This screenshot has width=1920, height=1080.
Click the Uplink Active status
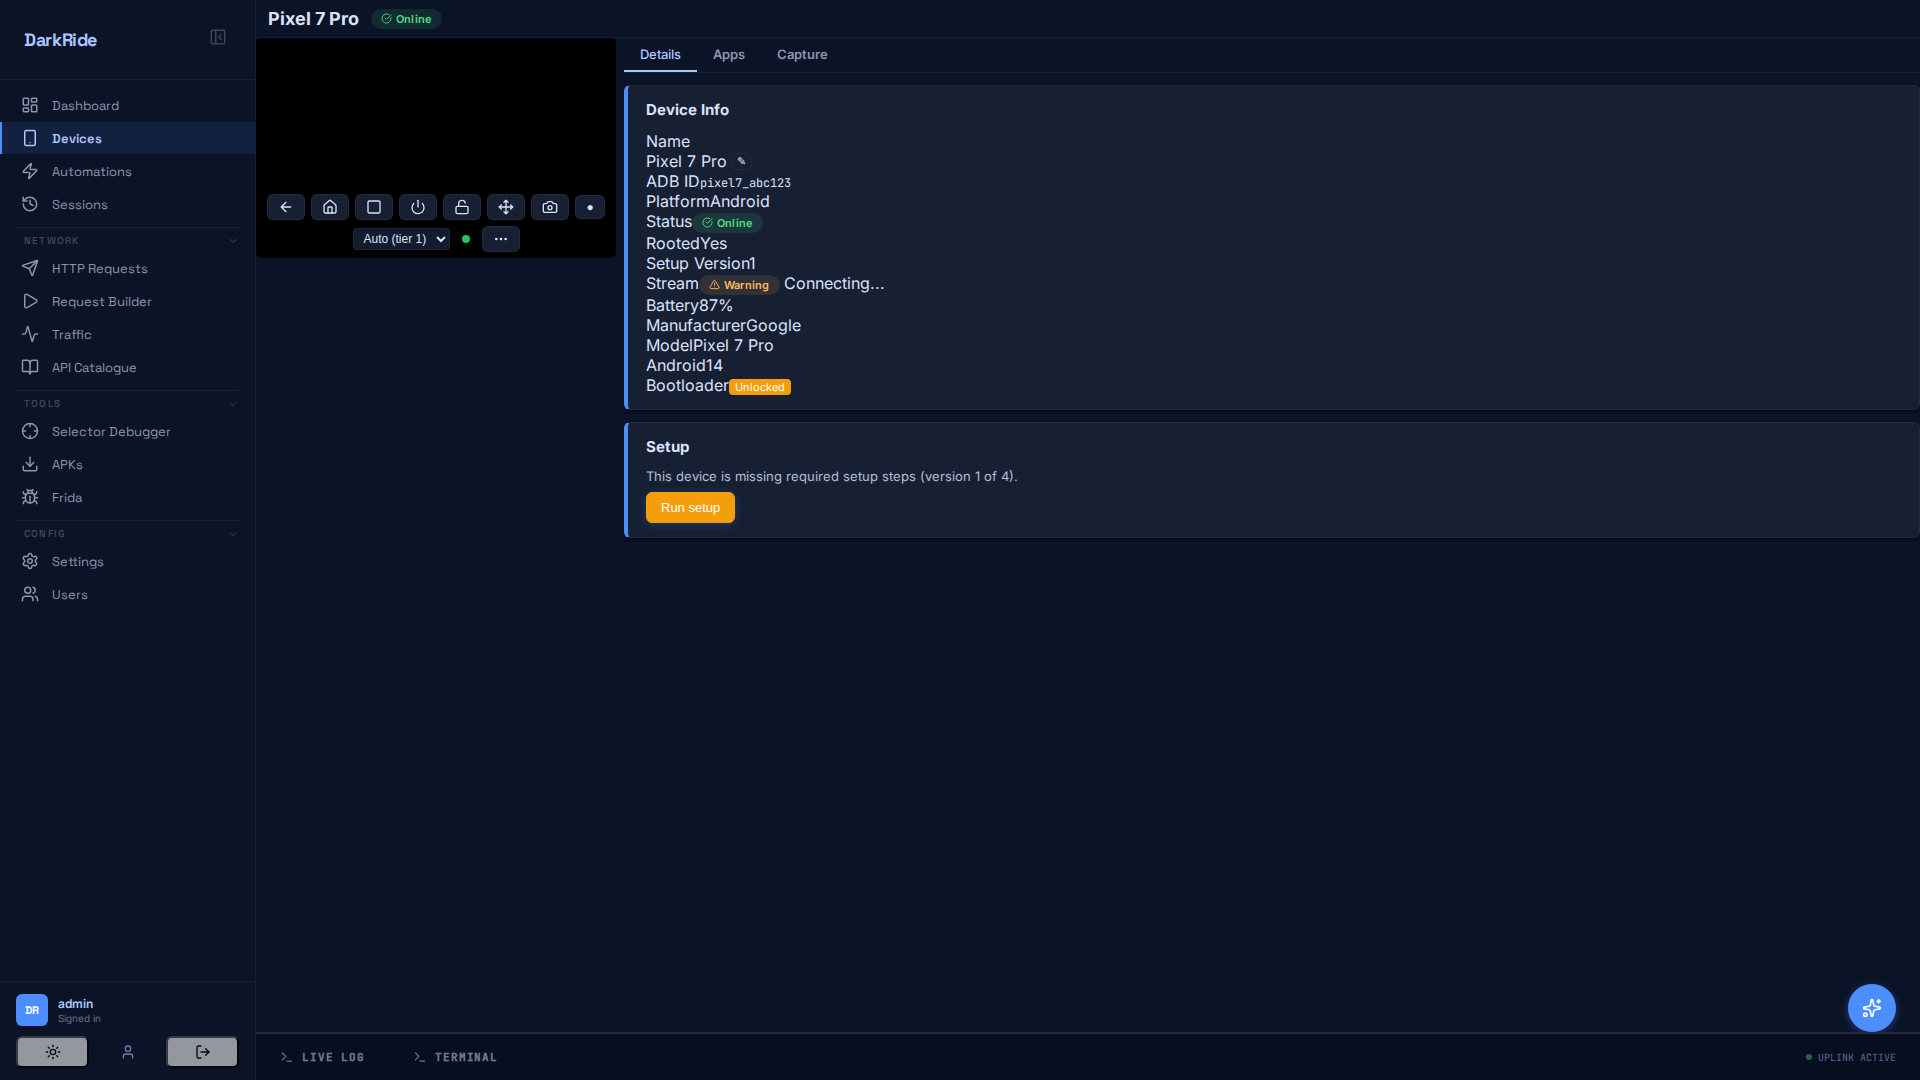(1851, 1057)
